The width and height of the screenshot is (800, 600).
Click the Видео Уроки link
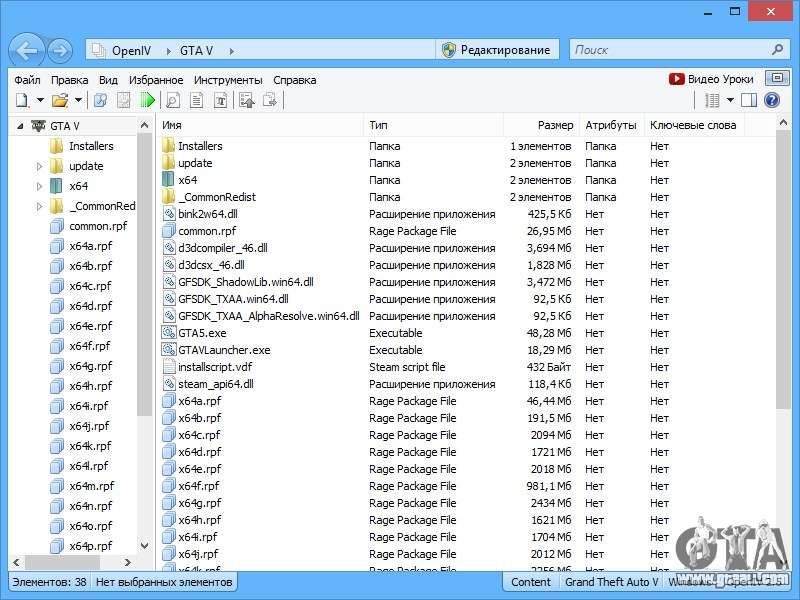click(x=711, y=79)
